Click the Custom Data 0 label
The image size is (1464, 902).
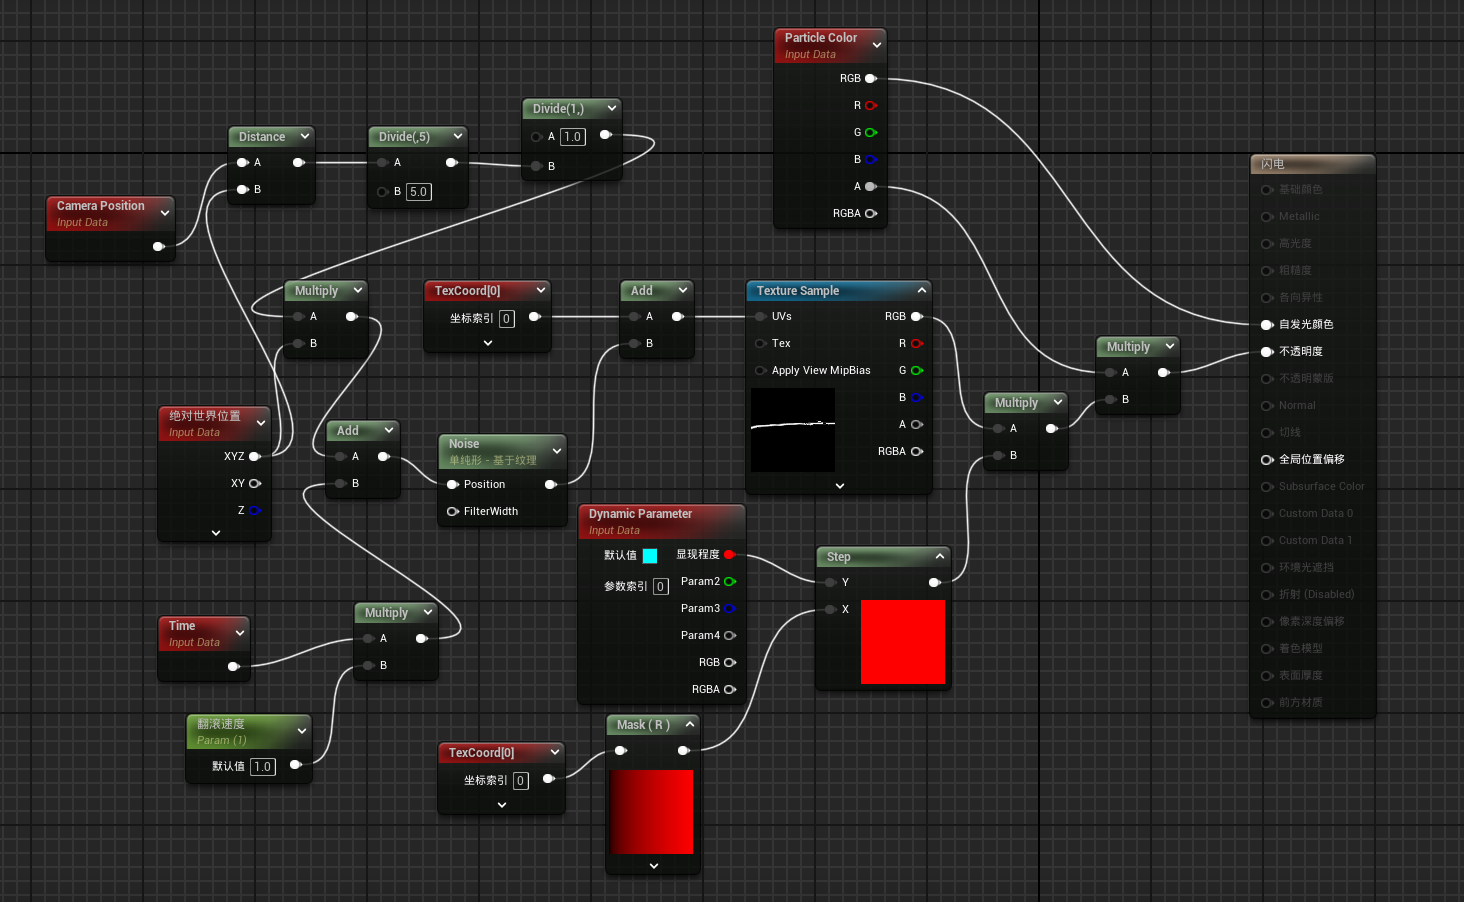tap(1315, 513)
